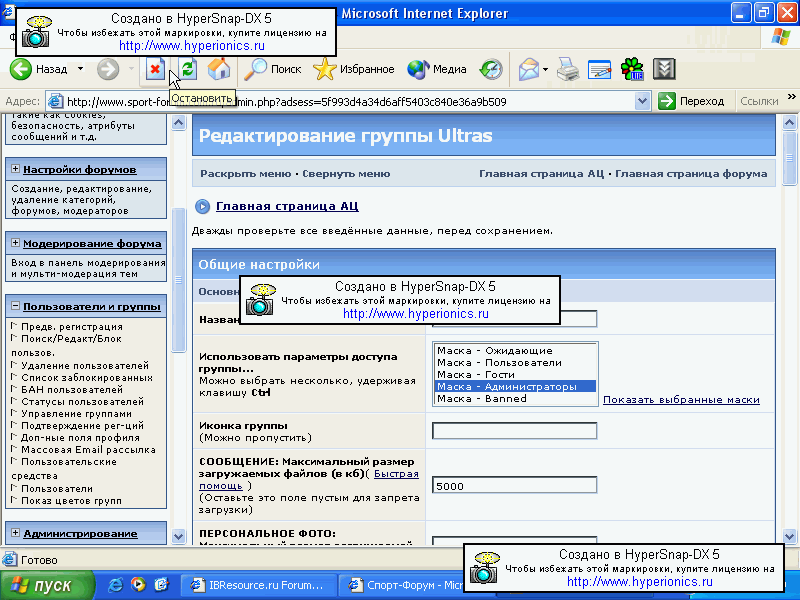Collapse Пользователи и группы minus icon
Image resolution: width=800 pixels, height=600 pixels.
tap(15, 306)
